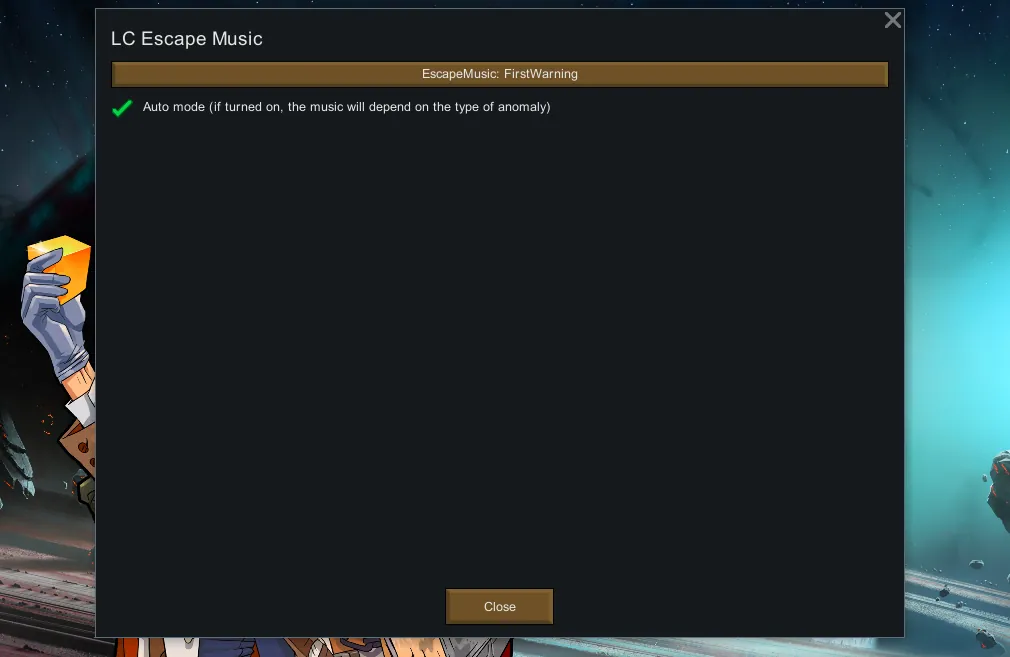The image size is (1010, 657).
Task: Click the word "FirstWarning" in the gold bar
Action: tap(540, 74)
